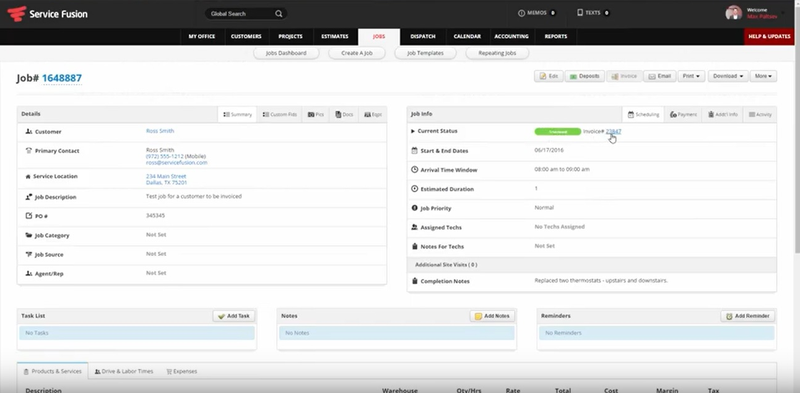This screenshot has width=800, height=393.
Task: Open Projects menu
Action: tap(290, 37)
